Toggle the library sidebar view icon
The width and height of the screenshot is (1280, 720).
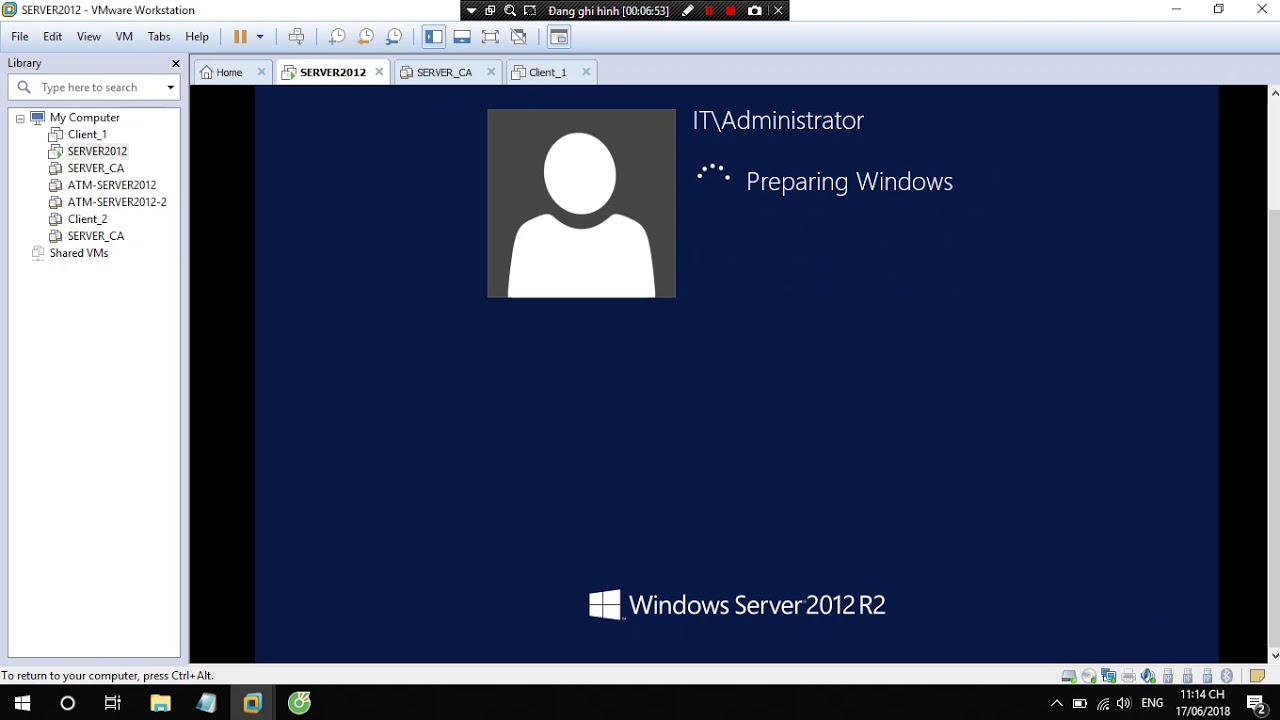pyautogui.click(x=433, y=37)
